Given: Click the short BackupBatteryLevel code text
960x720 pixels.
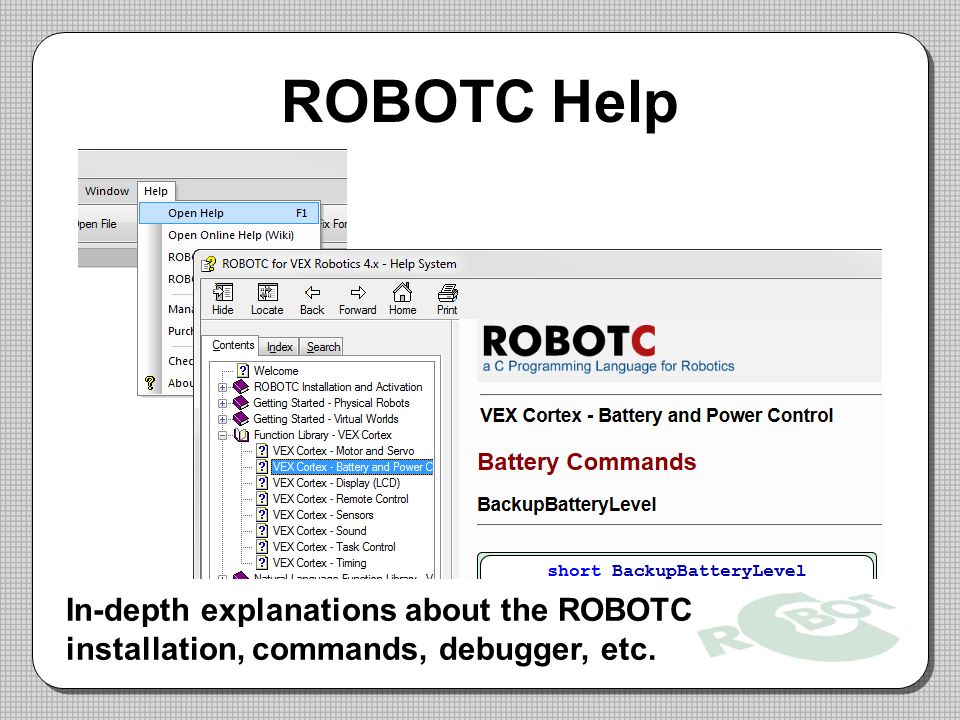Looking at the screenshot, I should tap(676, 570).
